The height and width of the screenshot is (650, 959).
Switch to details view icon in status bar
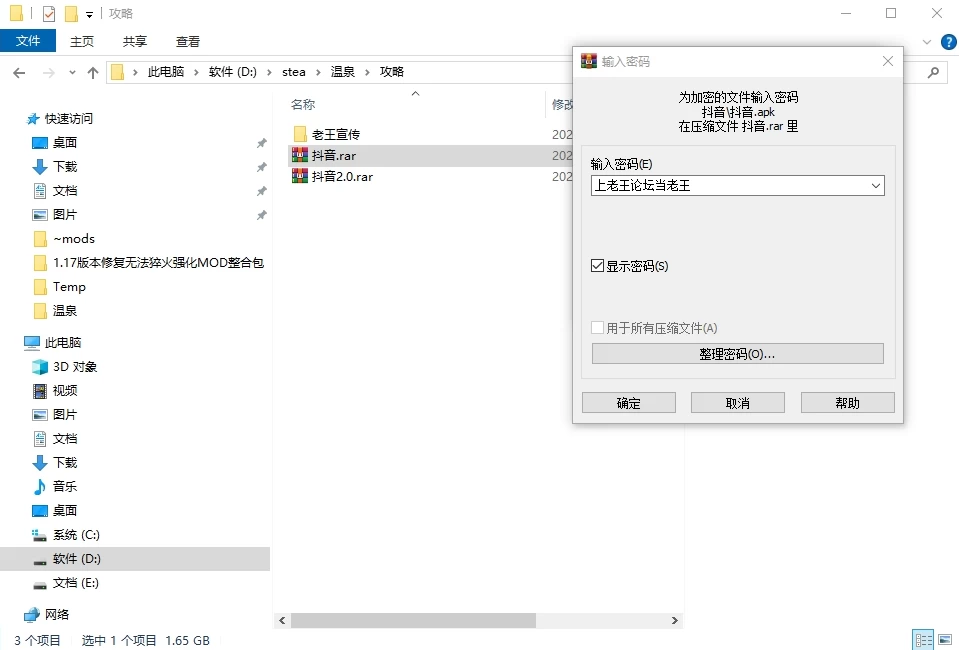[924, 640]
